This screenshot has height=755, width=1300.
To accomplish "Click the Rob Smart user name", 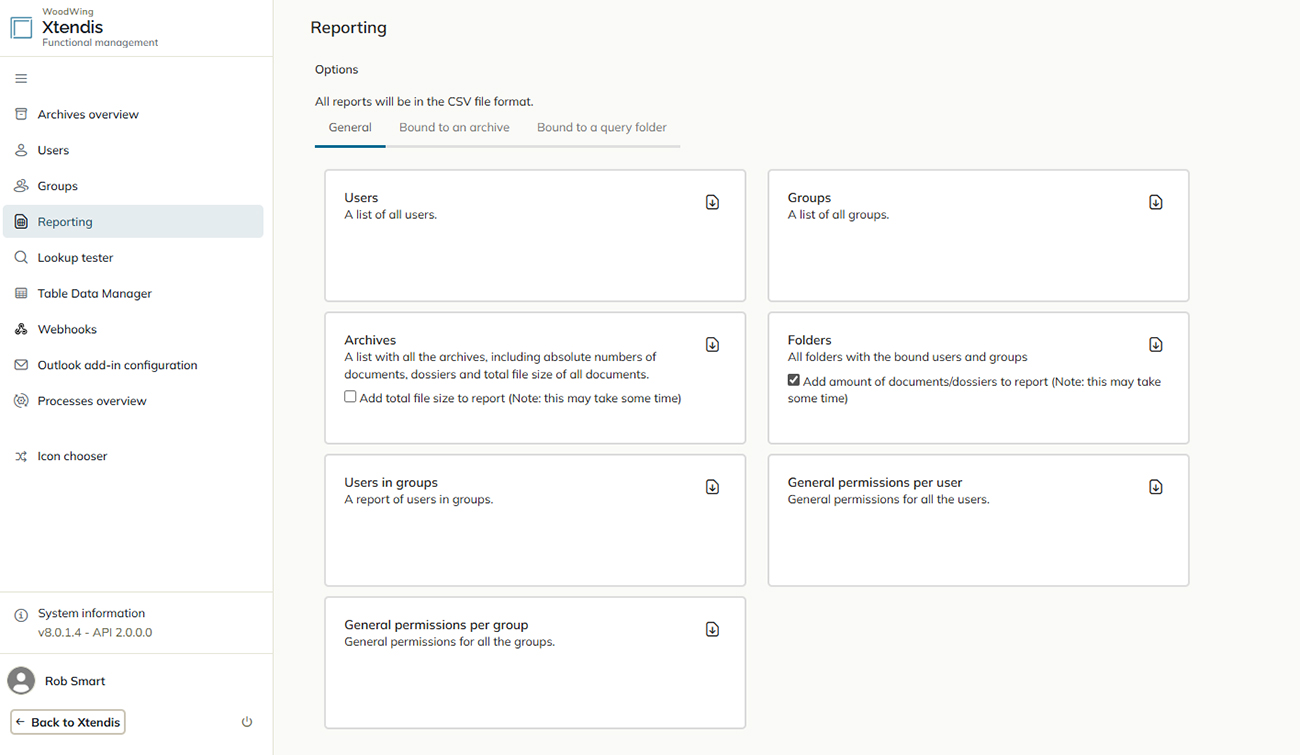I will [75, 681].
